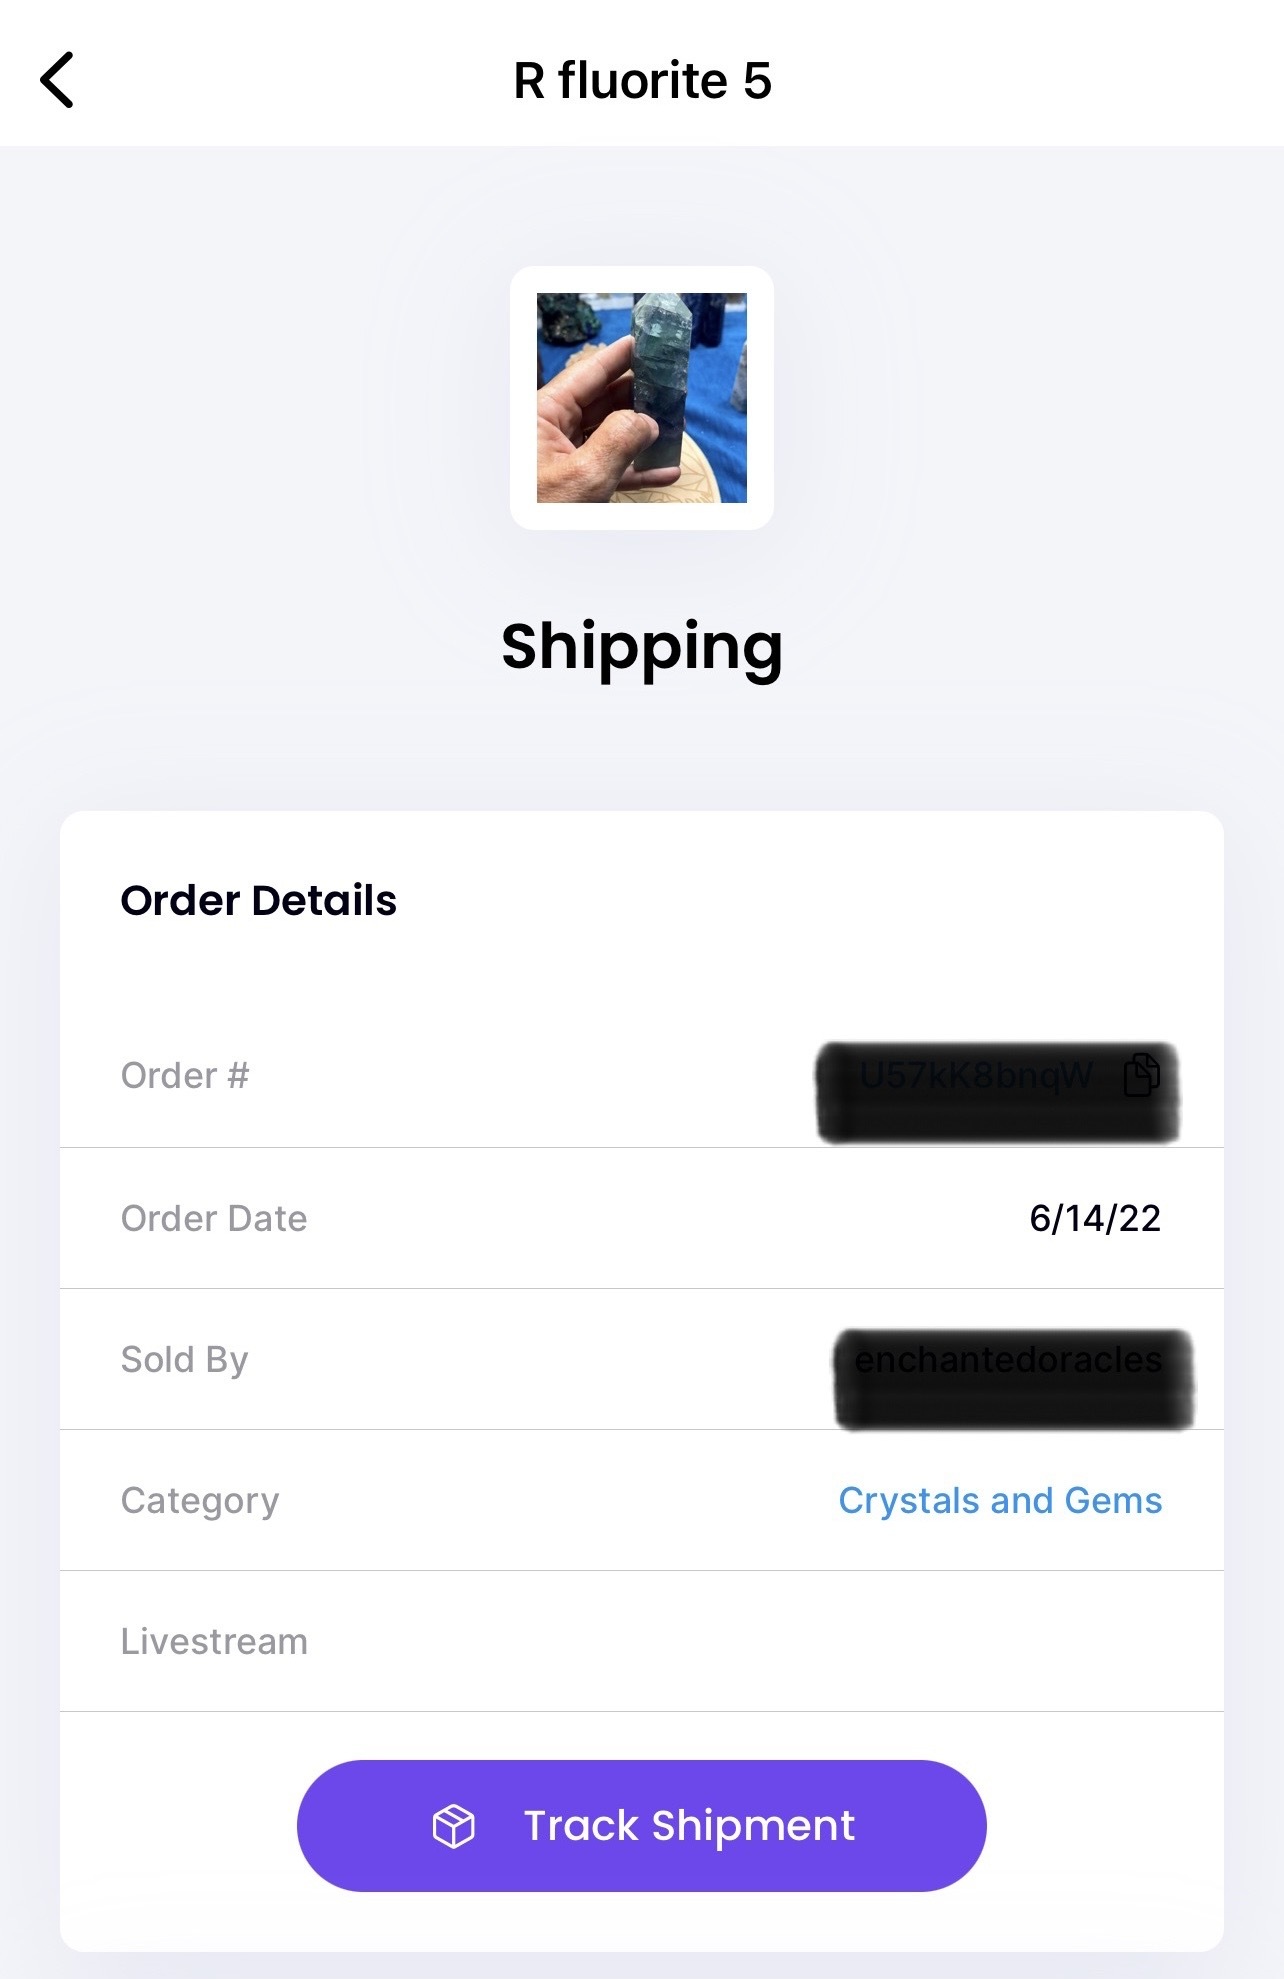Tap the empty Livestream value area
This screenshot has height=1979, width=1284.
900,1642
